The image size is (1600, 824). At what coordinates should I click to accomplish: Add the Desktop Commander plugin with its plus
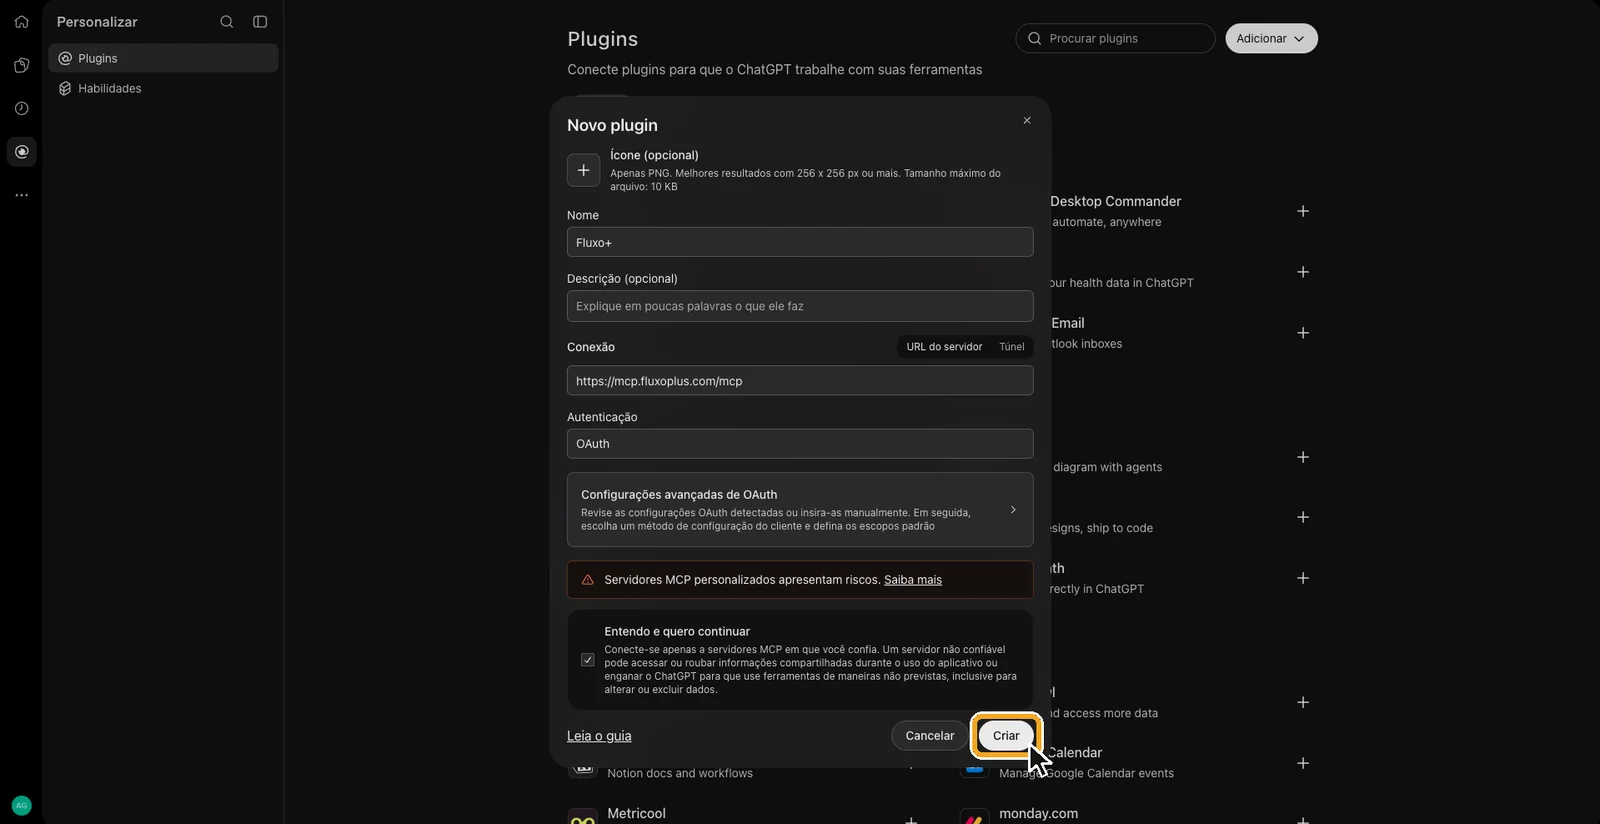[x=1303, y=211]
